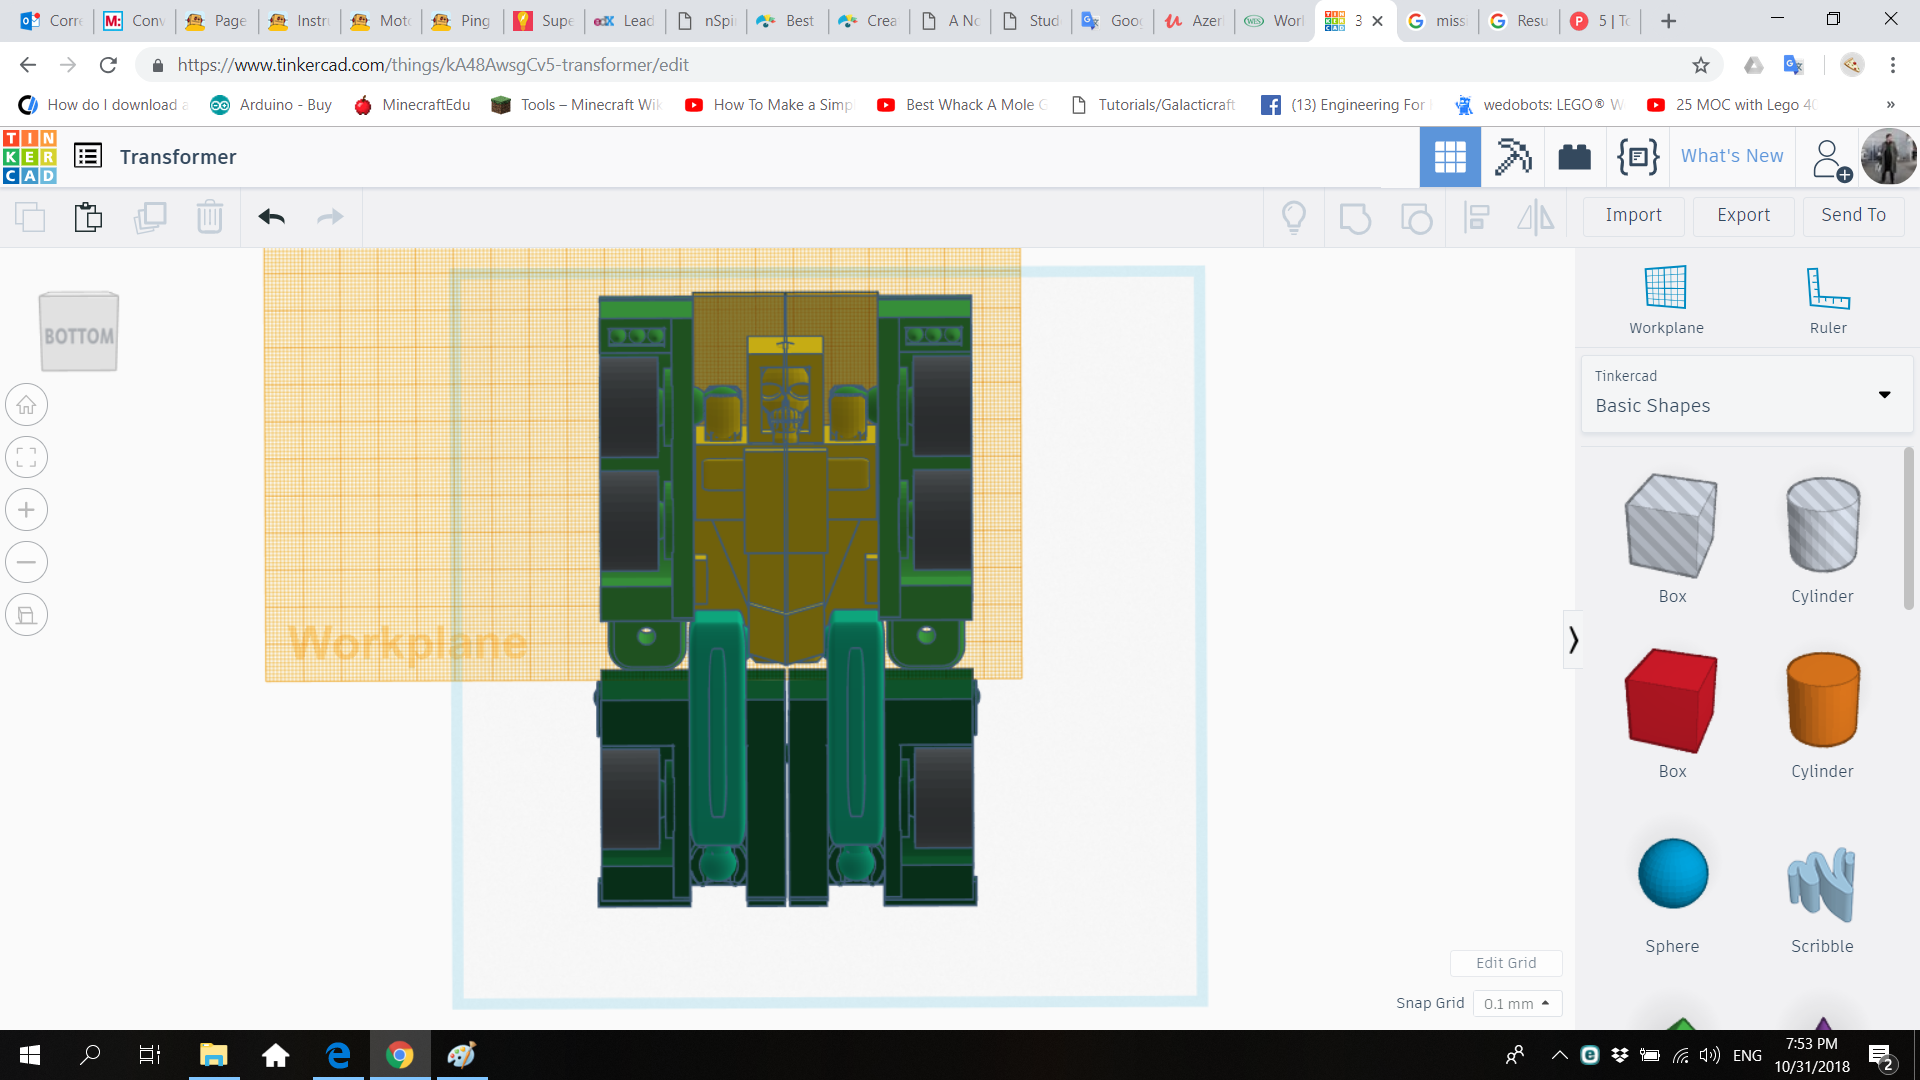Image resolution: width=1920 pixels, height=1080 pixels.
Task: Toggle the Show All lightbulb tool
Action: (x=1294, y=217)
